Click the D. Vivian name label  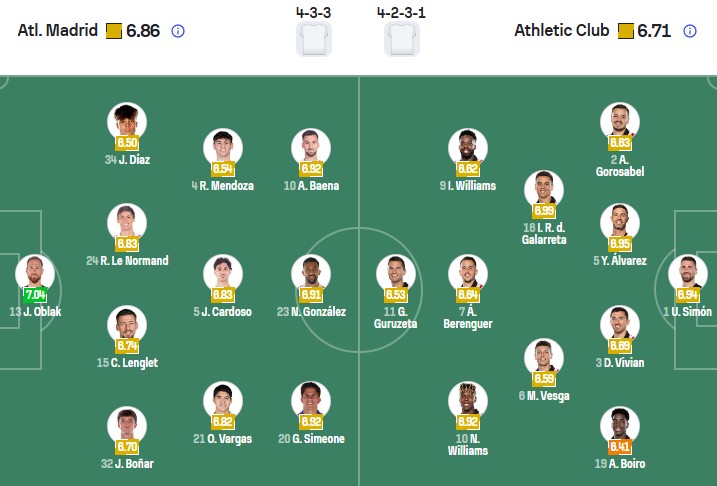pos(620,362)
